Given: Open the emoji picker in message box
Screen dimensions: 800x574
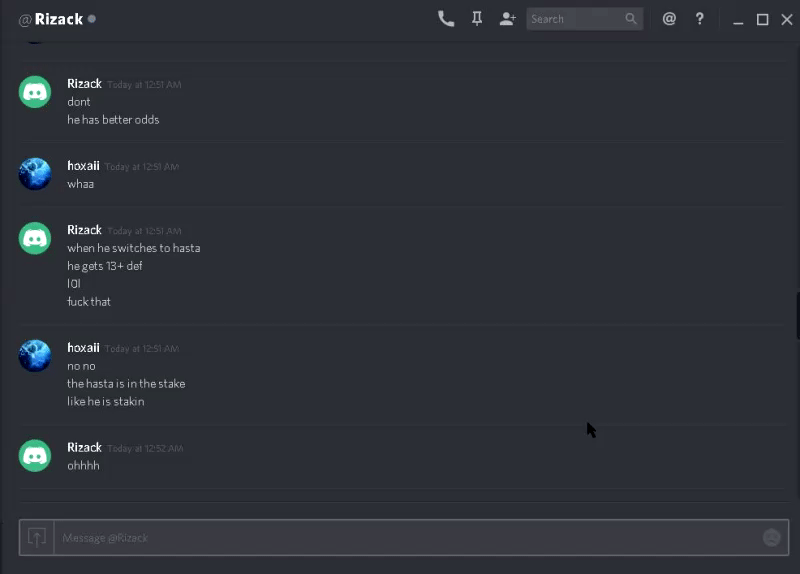Looking at the screenshot, I should tap(771, 537).
